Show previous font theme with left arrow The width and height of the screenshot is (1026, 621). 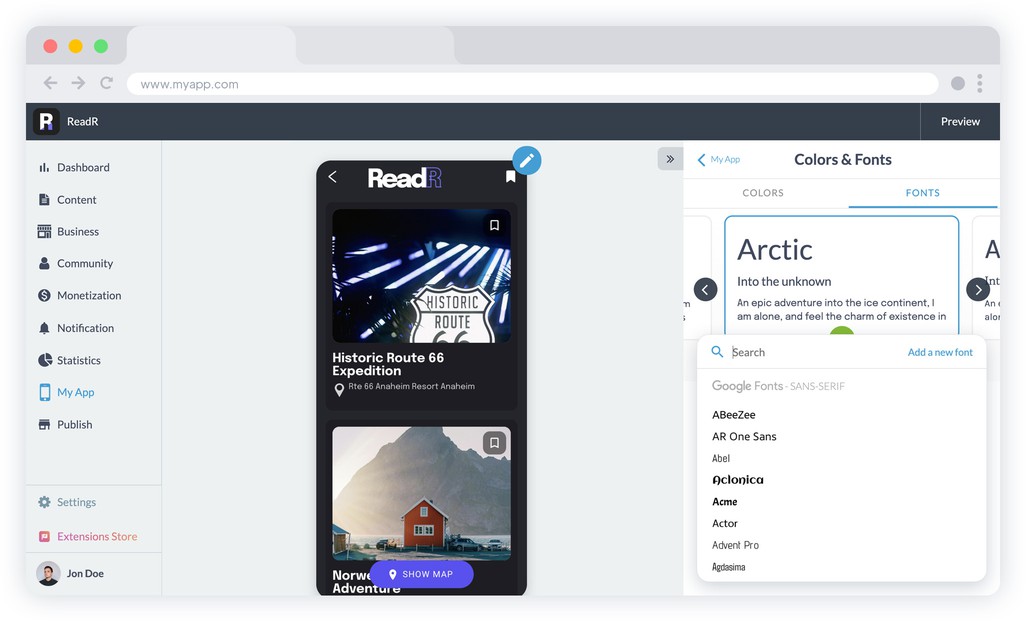pyautogui.click(x=705, y=289)
